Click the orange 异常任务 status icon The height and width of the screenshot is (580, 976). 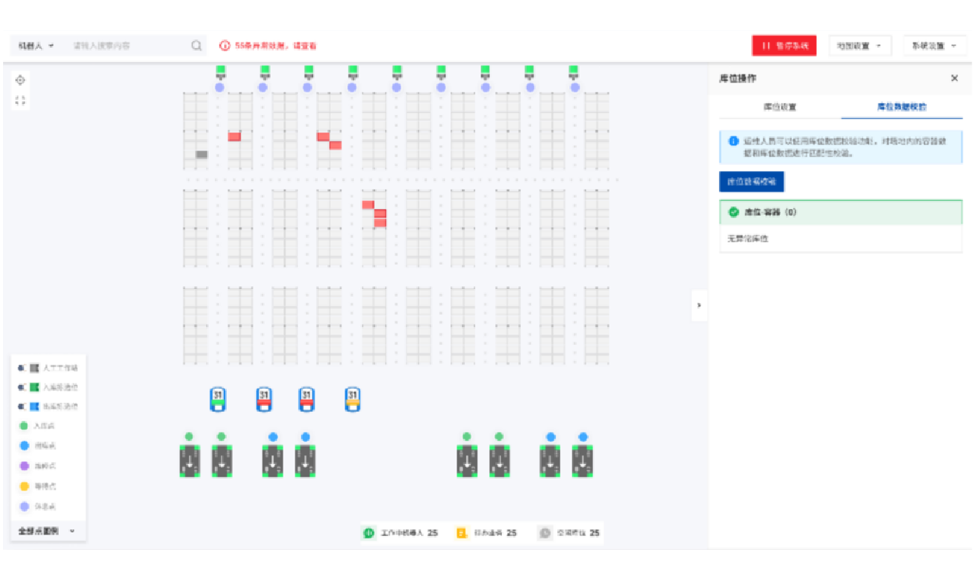(462, 533)
